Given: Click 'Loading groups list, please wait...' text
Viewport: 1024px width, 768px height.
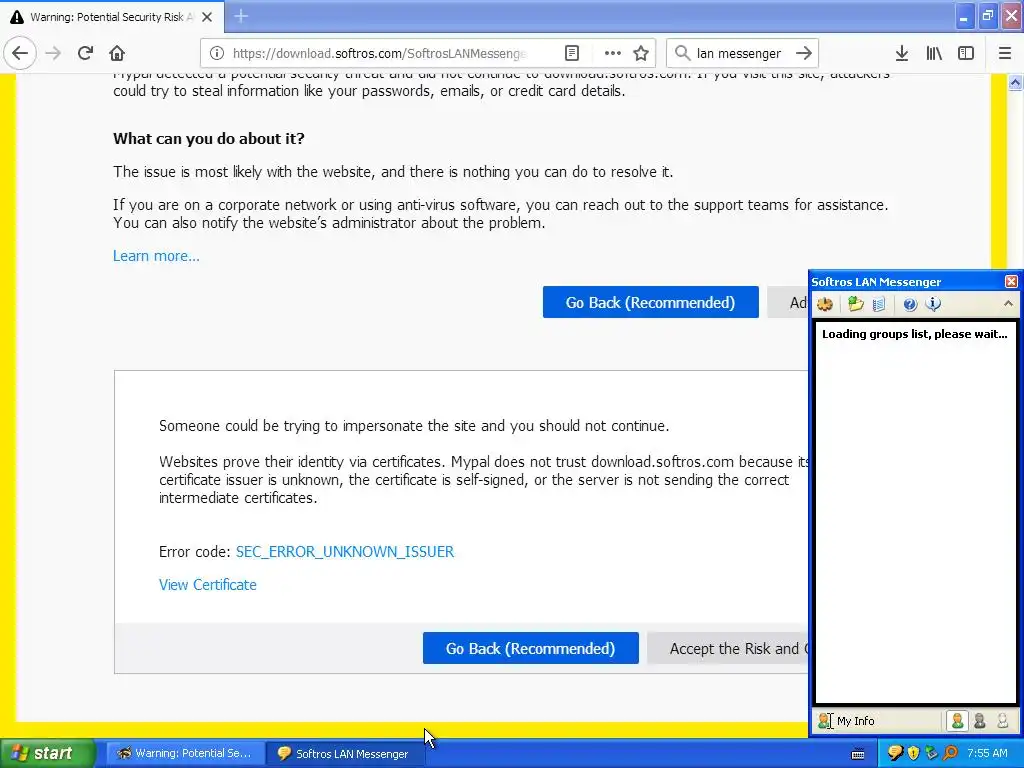Looking at the screenshot, I should 914,334.
